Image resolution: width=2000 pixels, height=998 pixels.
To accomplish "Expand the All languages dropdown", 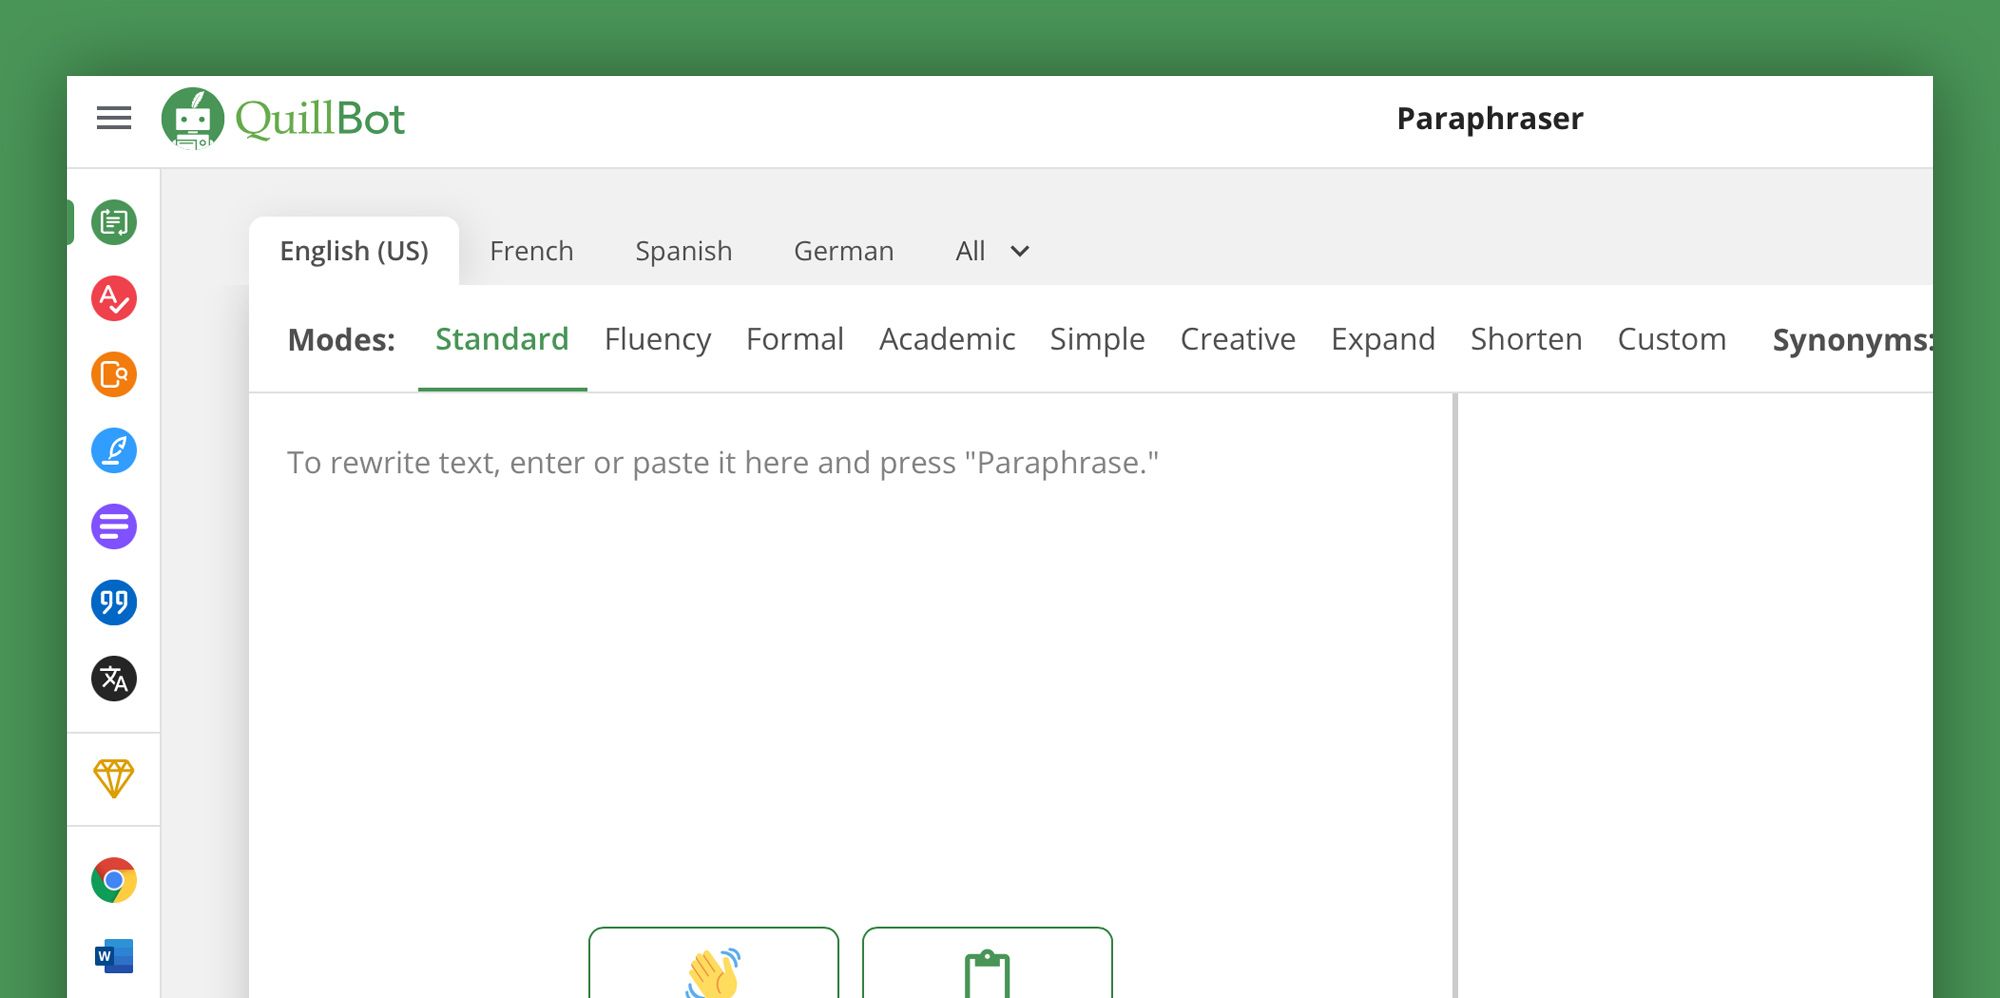I will coord(992,251).
